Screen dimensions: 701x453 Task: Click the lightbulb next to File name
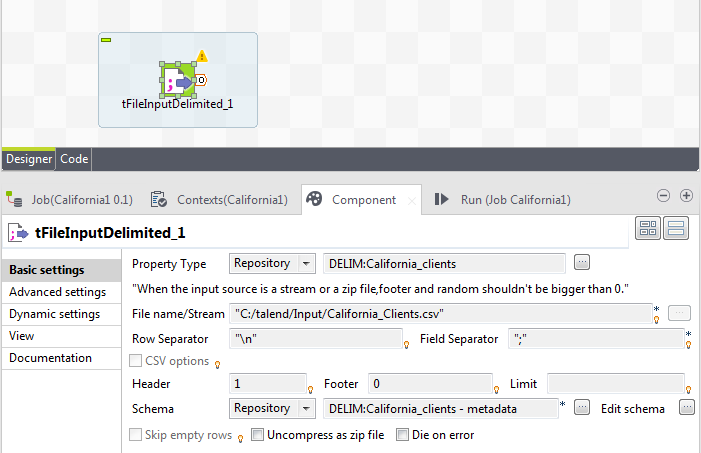[656, 320]
